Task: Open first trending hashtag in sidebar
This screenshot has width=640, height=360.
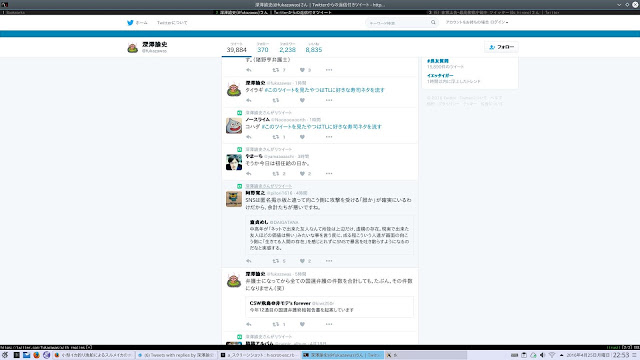Action: click(x=438, y=61)
